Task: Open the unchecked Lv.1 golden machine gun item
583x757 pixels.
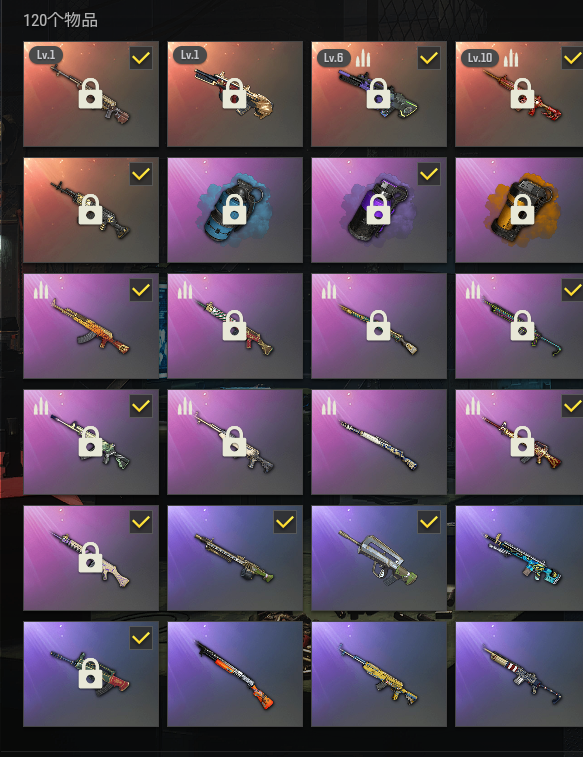Action: [235, 94]
